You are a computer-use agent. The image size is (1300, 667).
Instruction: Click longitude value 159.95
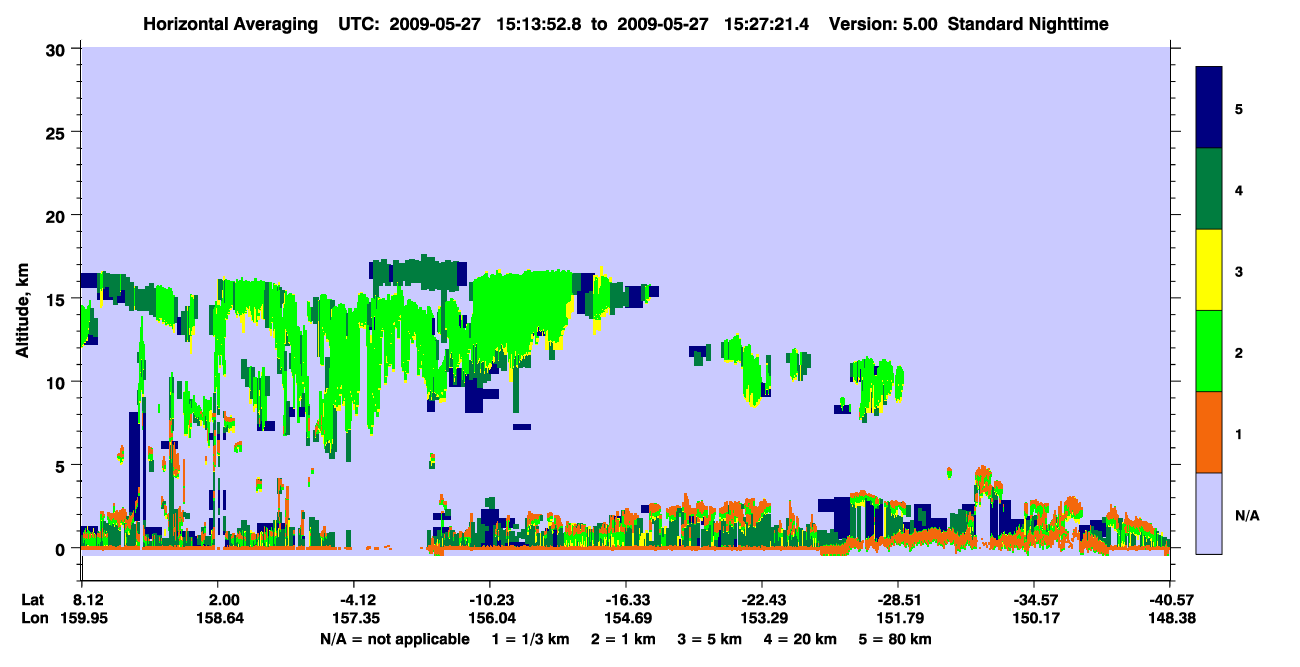click(x=82, y=619)
